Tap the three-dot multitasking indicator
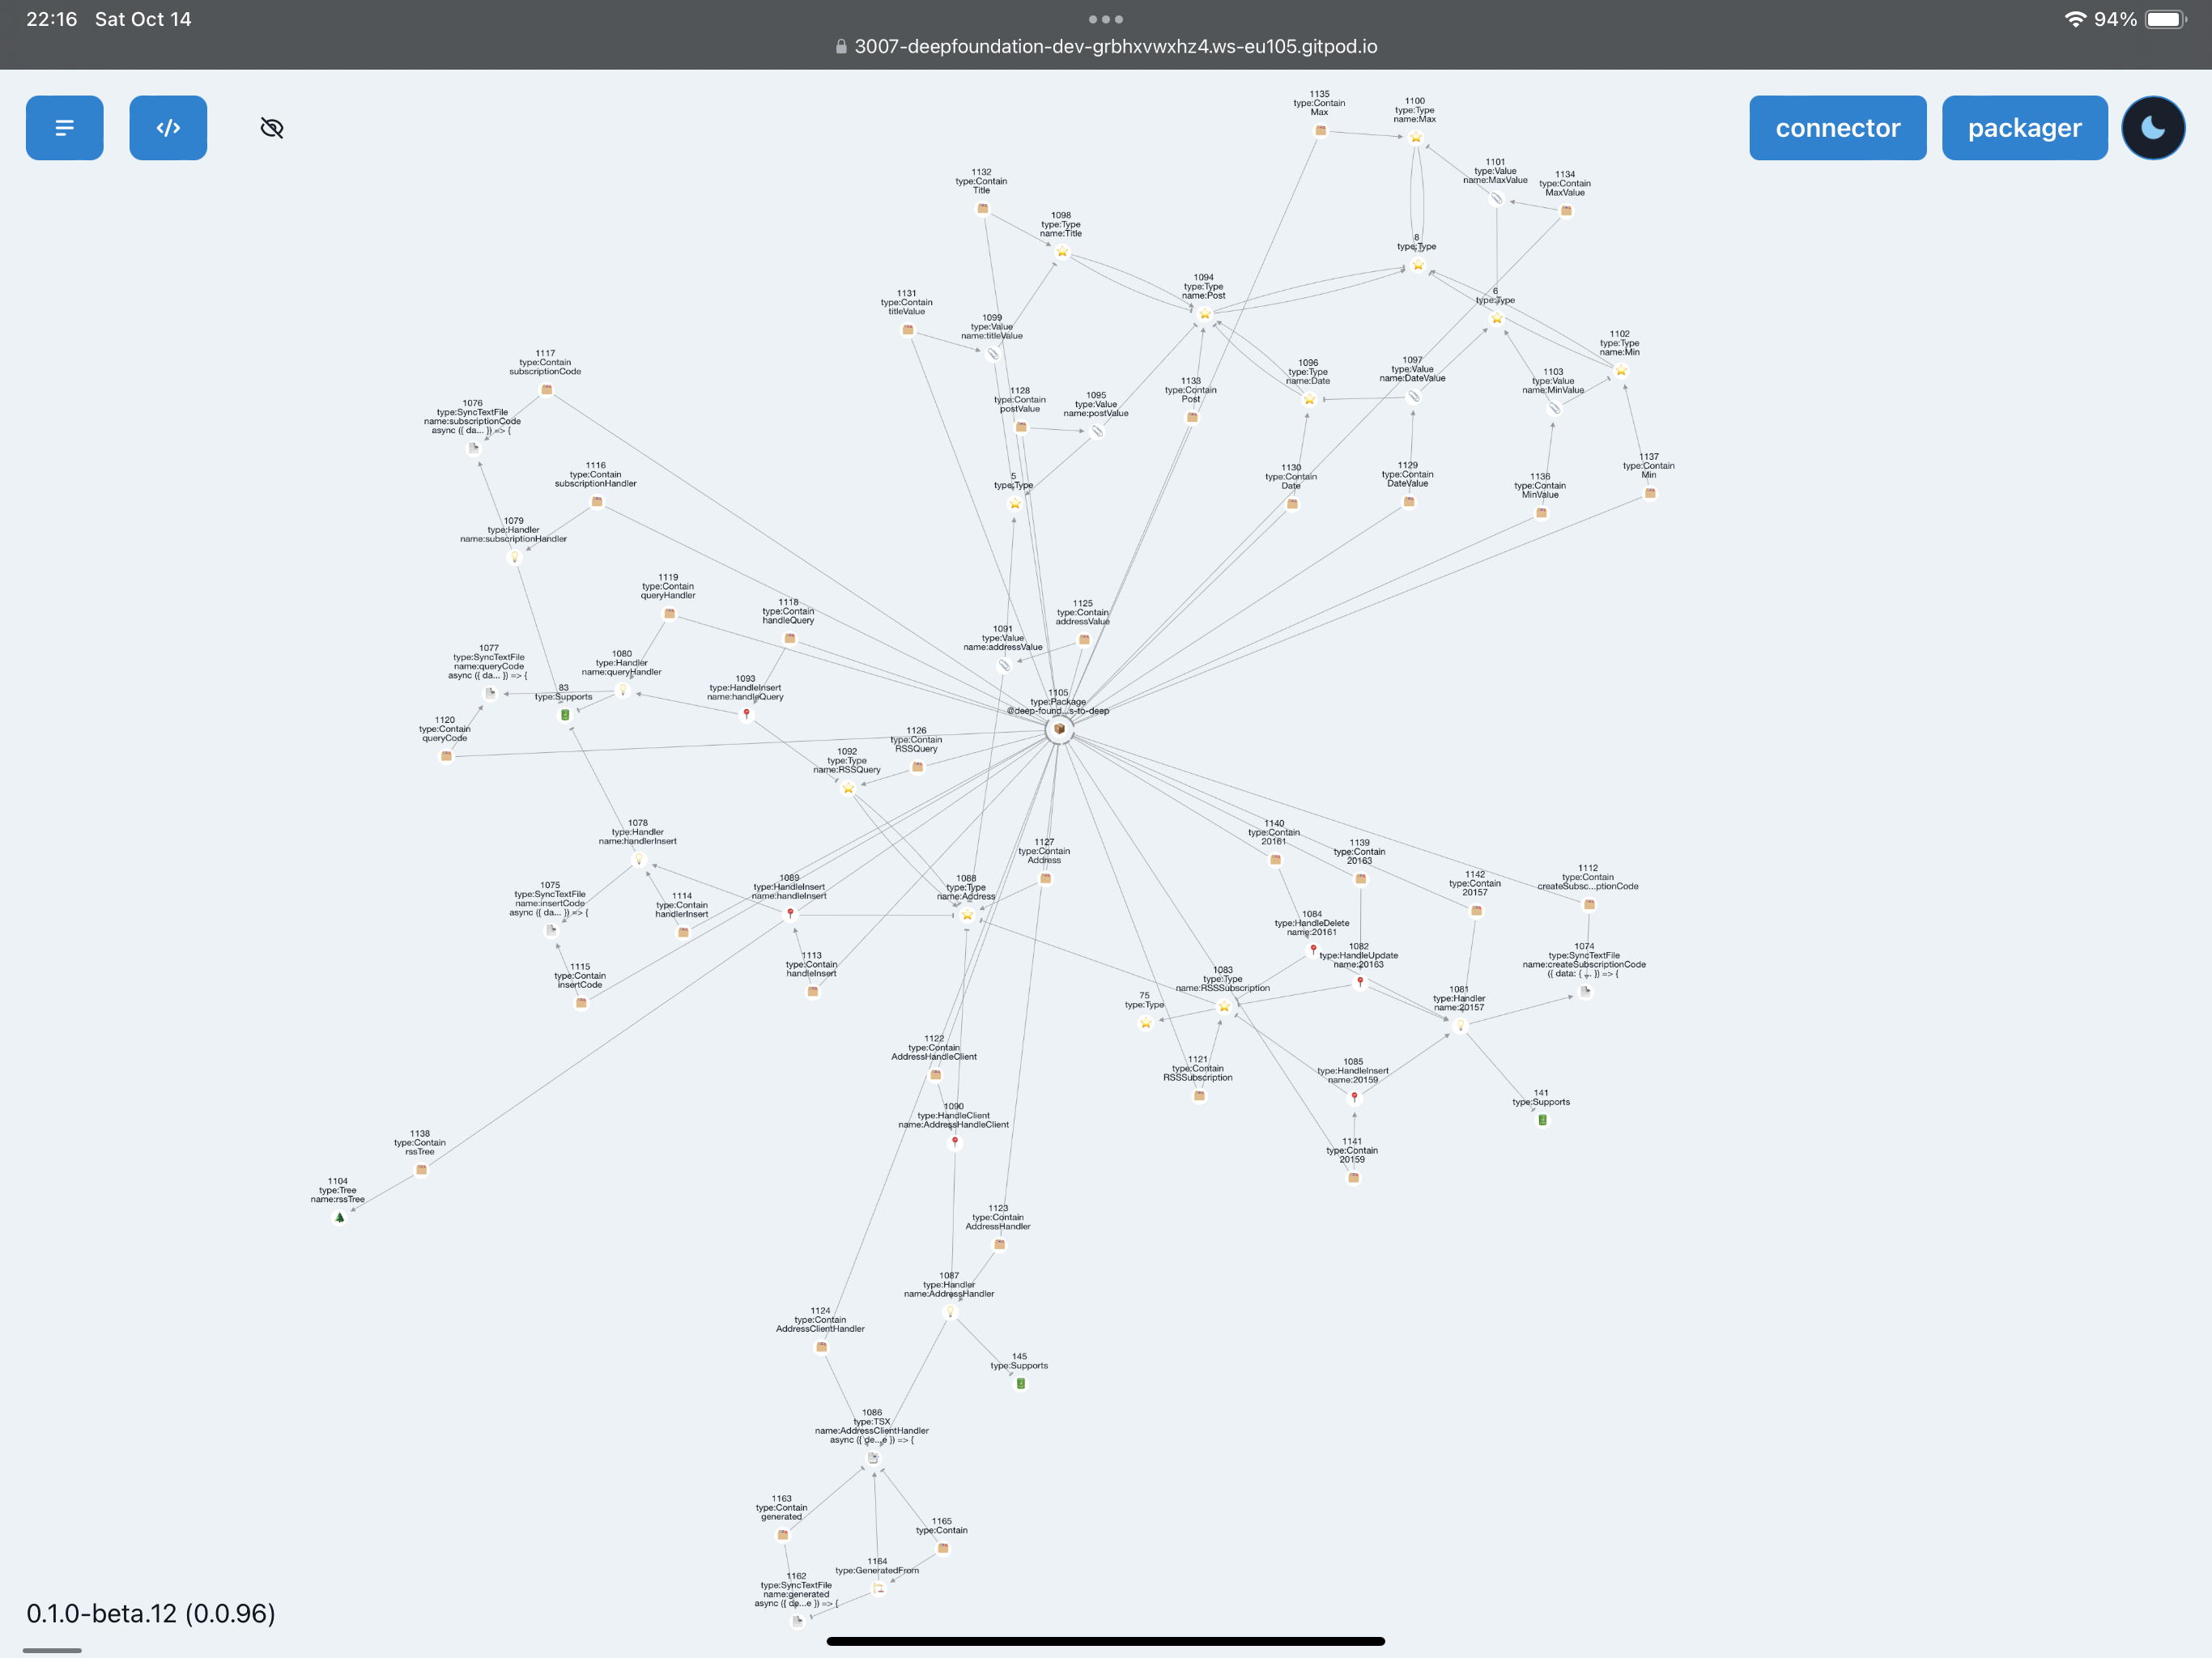The height and width of the screenshot is (1658, 2212). coord(1105,19)
